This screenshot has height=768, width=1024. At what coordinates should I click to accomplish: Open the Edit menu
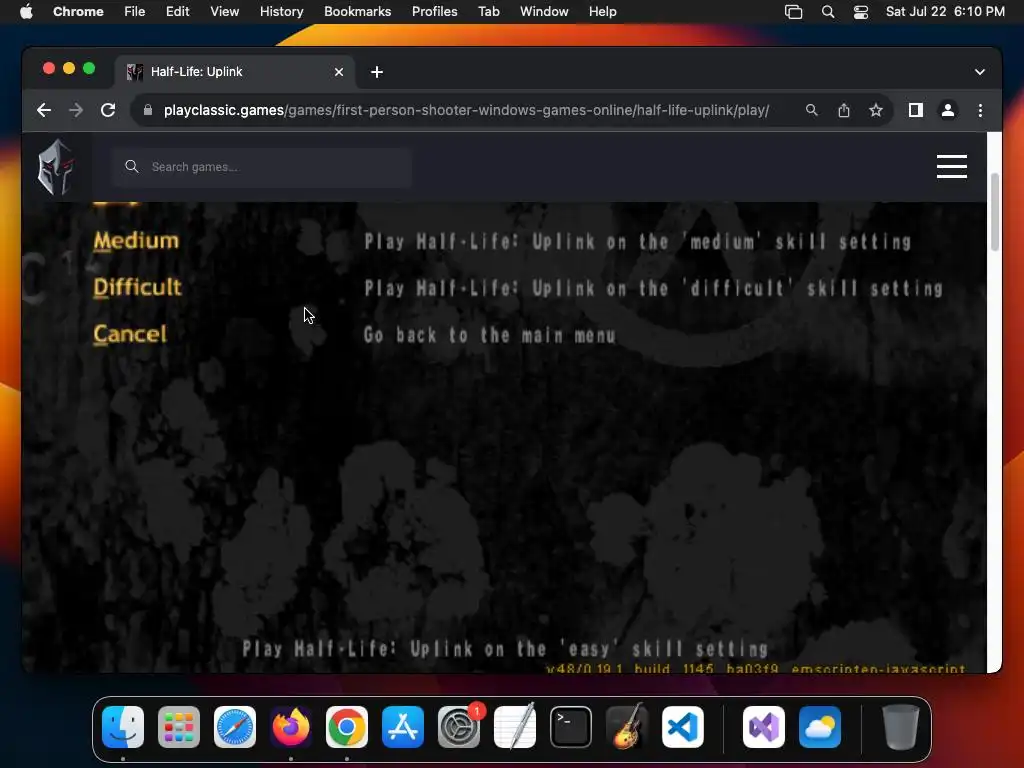coord(177,12)
